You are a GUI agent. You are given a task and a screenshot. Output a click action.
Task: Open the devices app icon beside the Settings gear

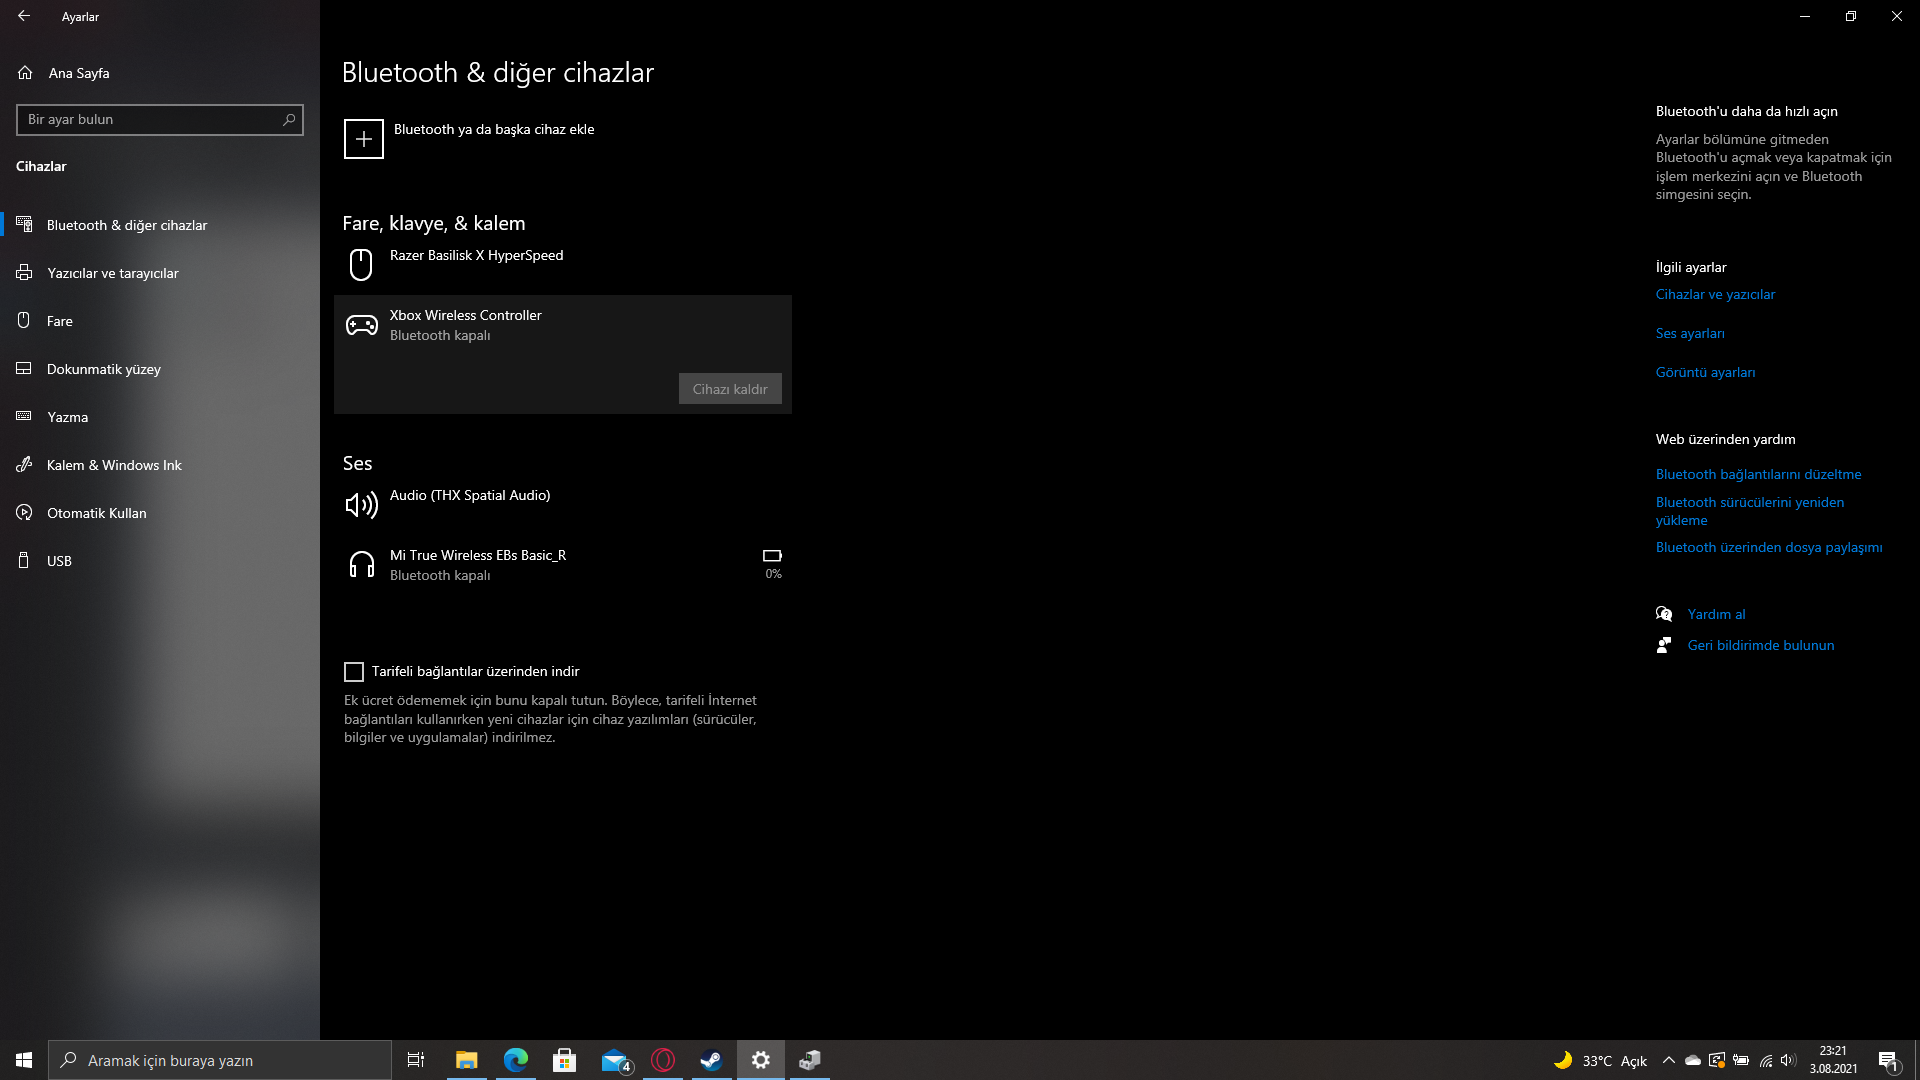[810, 1060]
